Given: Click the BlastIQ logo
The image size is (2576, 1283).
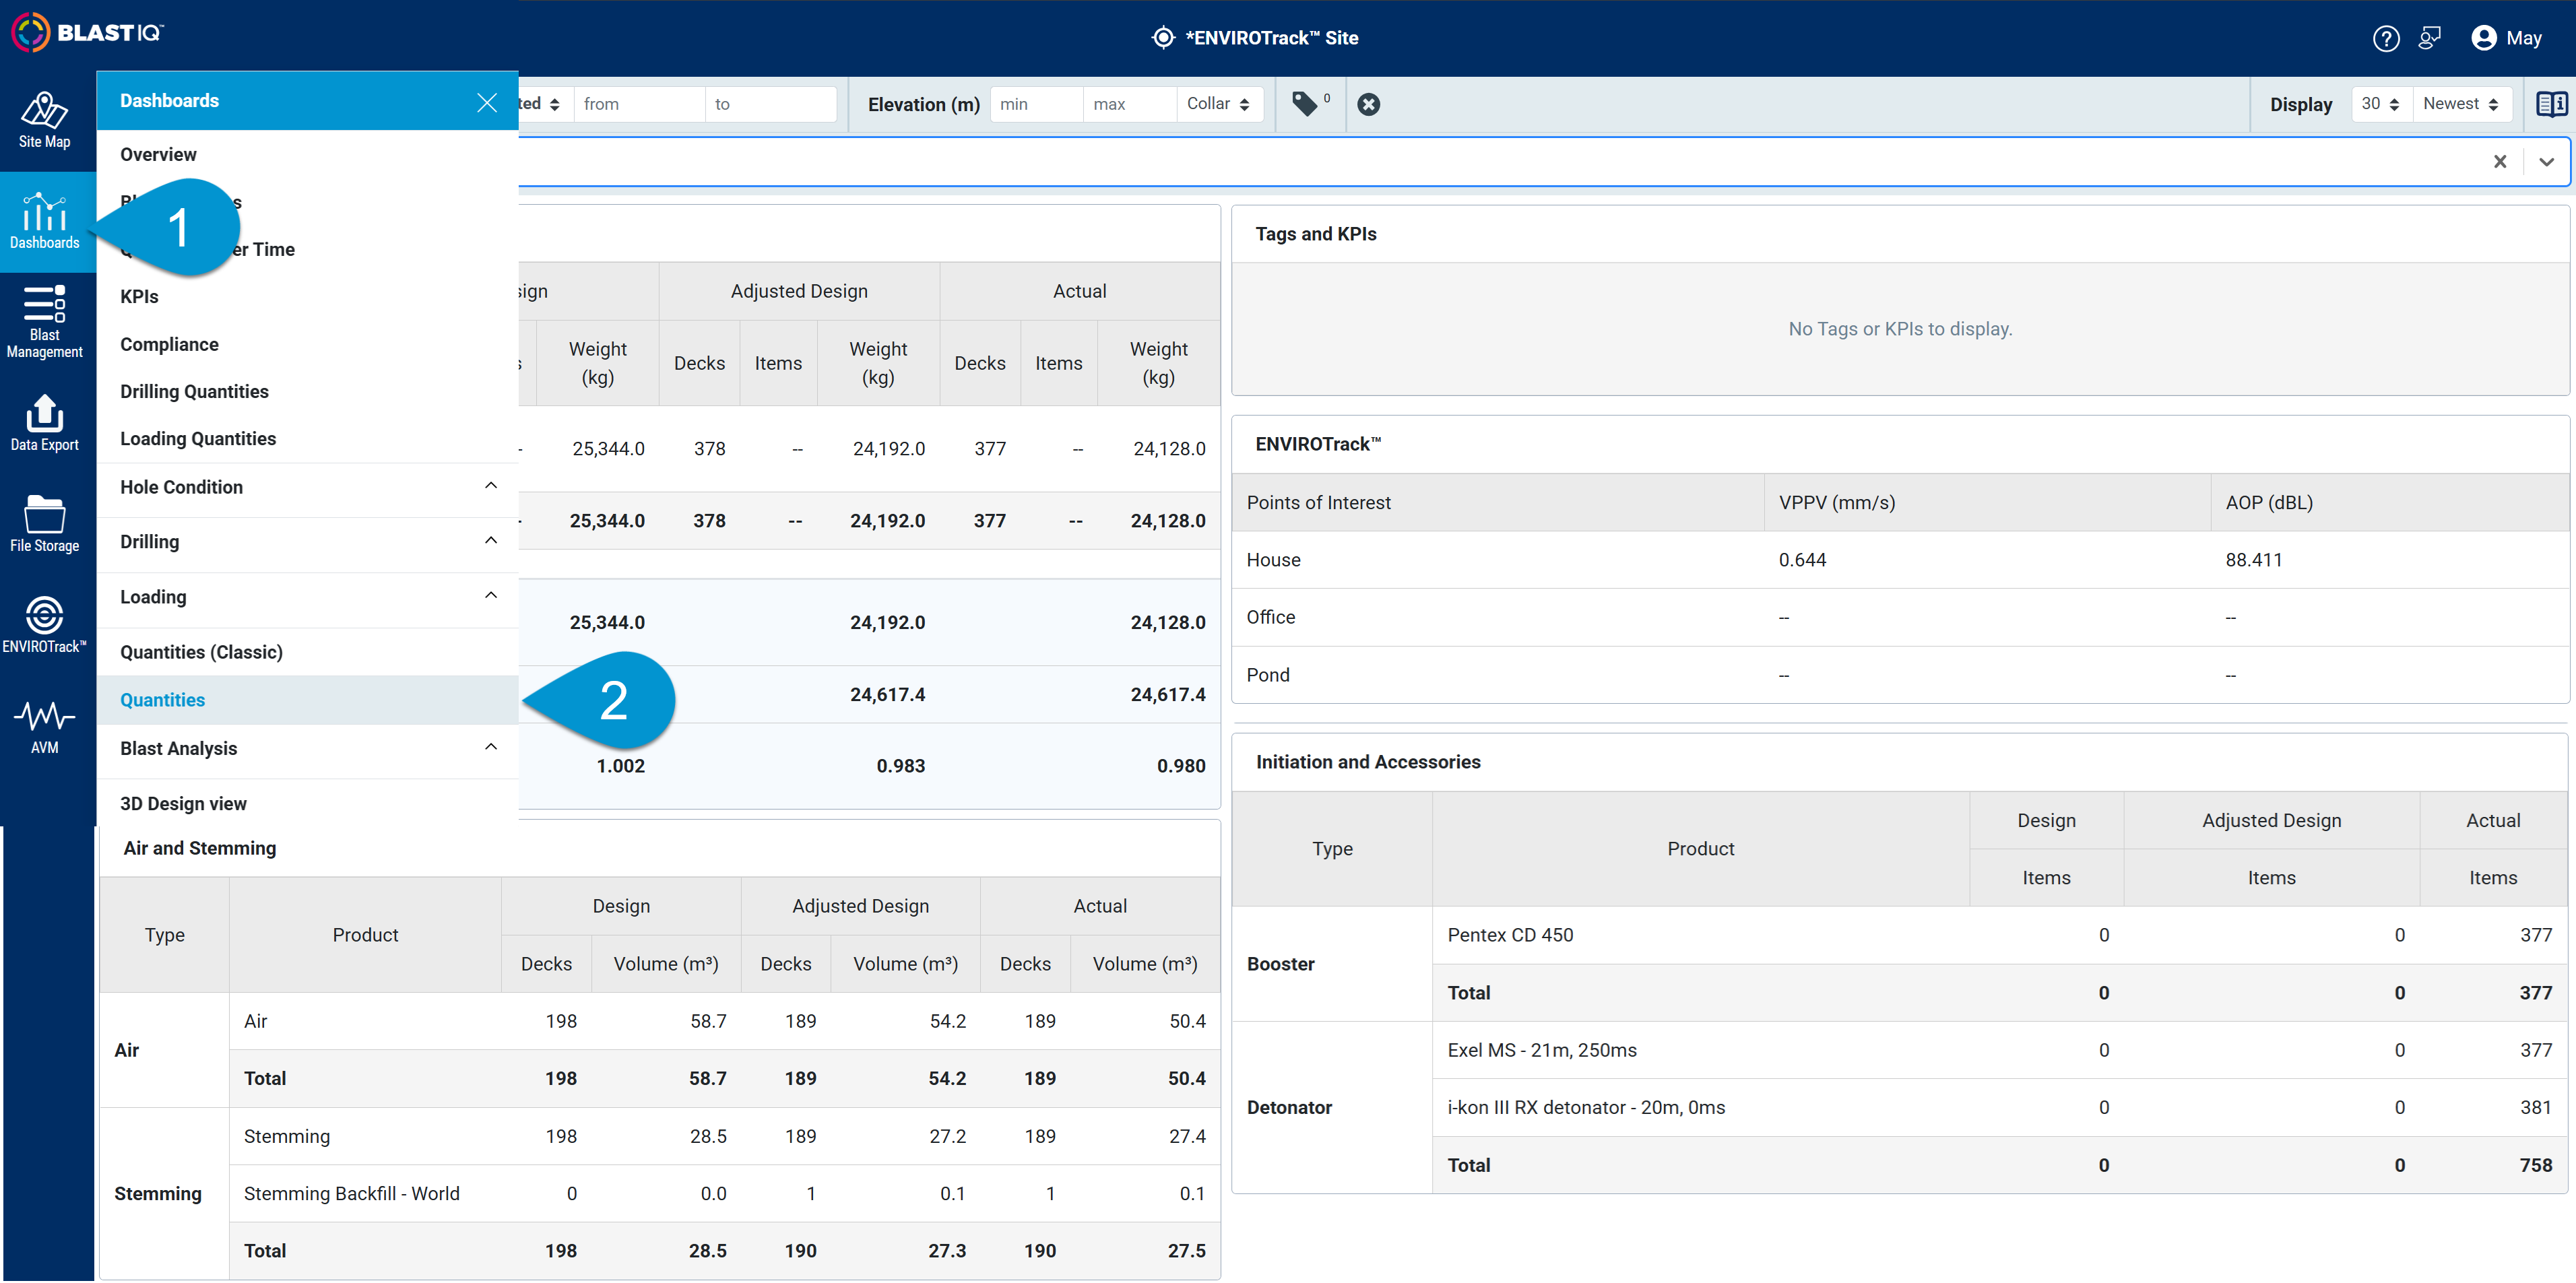Looking at the screenshot, I should coord(87,33).
